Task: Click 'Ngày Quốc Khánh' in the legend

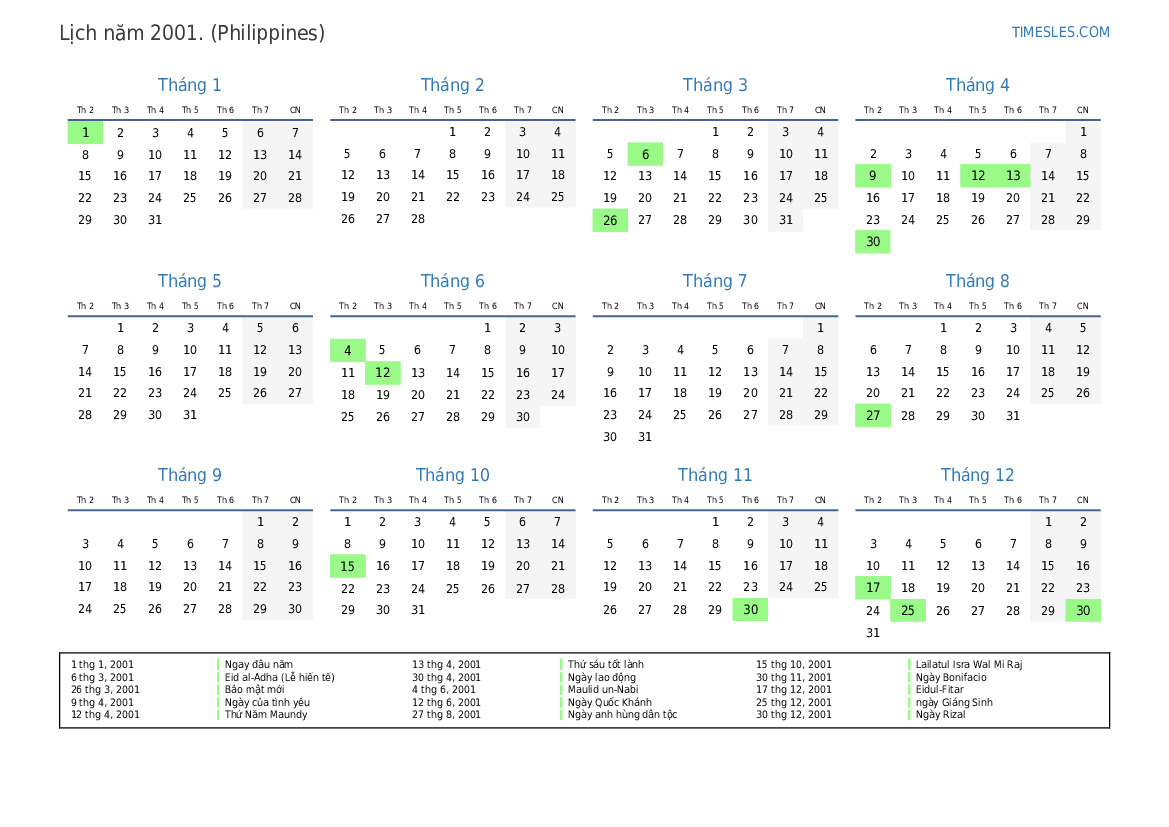Action: pyautogui.click(x=610, y=702)
